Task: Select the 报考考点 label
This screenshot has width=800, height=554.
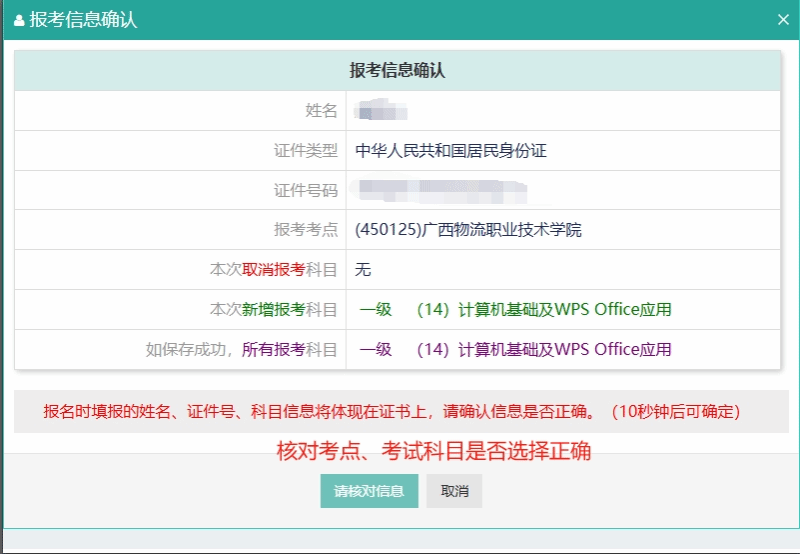Action: point(305,230)
